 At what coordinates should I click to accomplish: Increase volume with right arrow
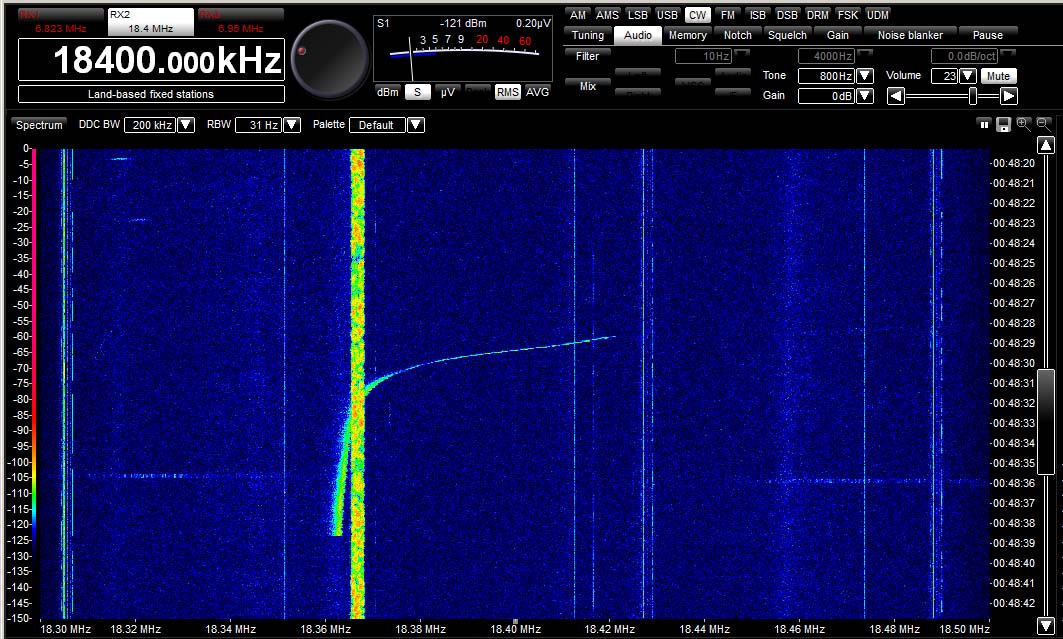(x=1009, y=96)
